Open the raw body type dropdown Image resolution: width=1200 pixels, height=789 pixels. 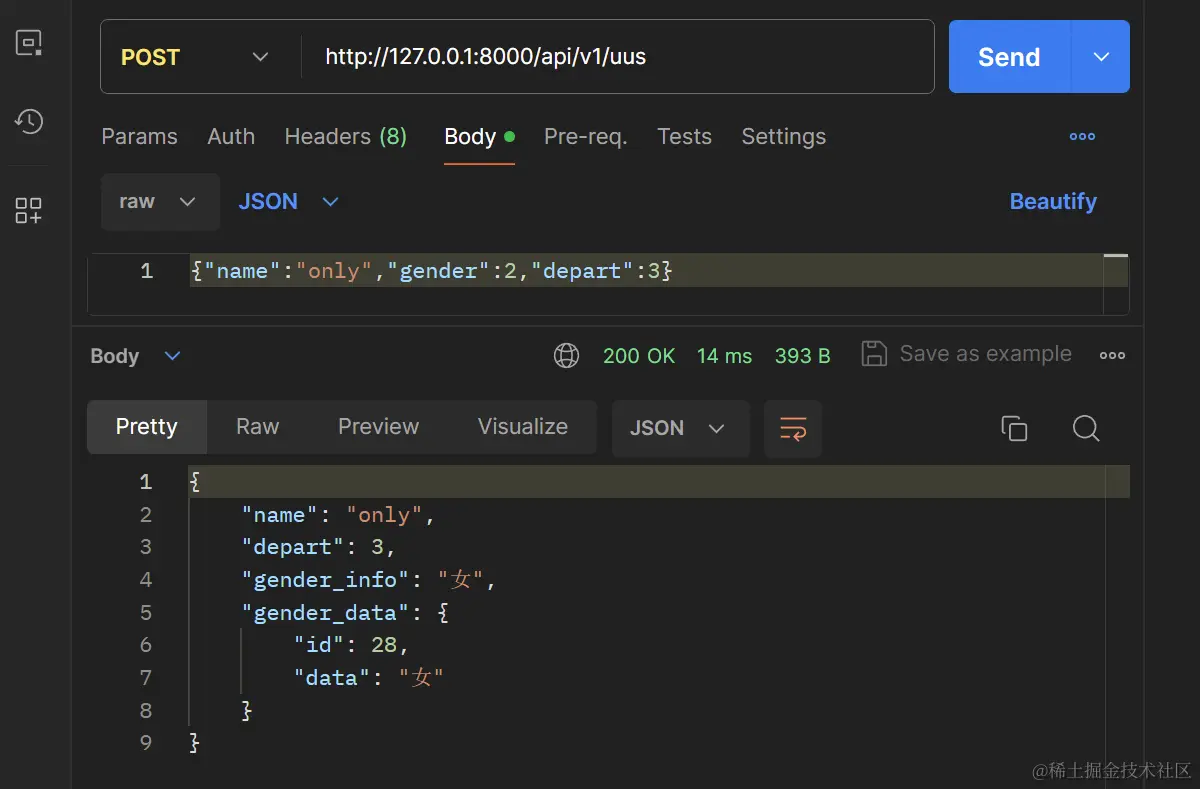[159, 202]
